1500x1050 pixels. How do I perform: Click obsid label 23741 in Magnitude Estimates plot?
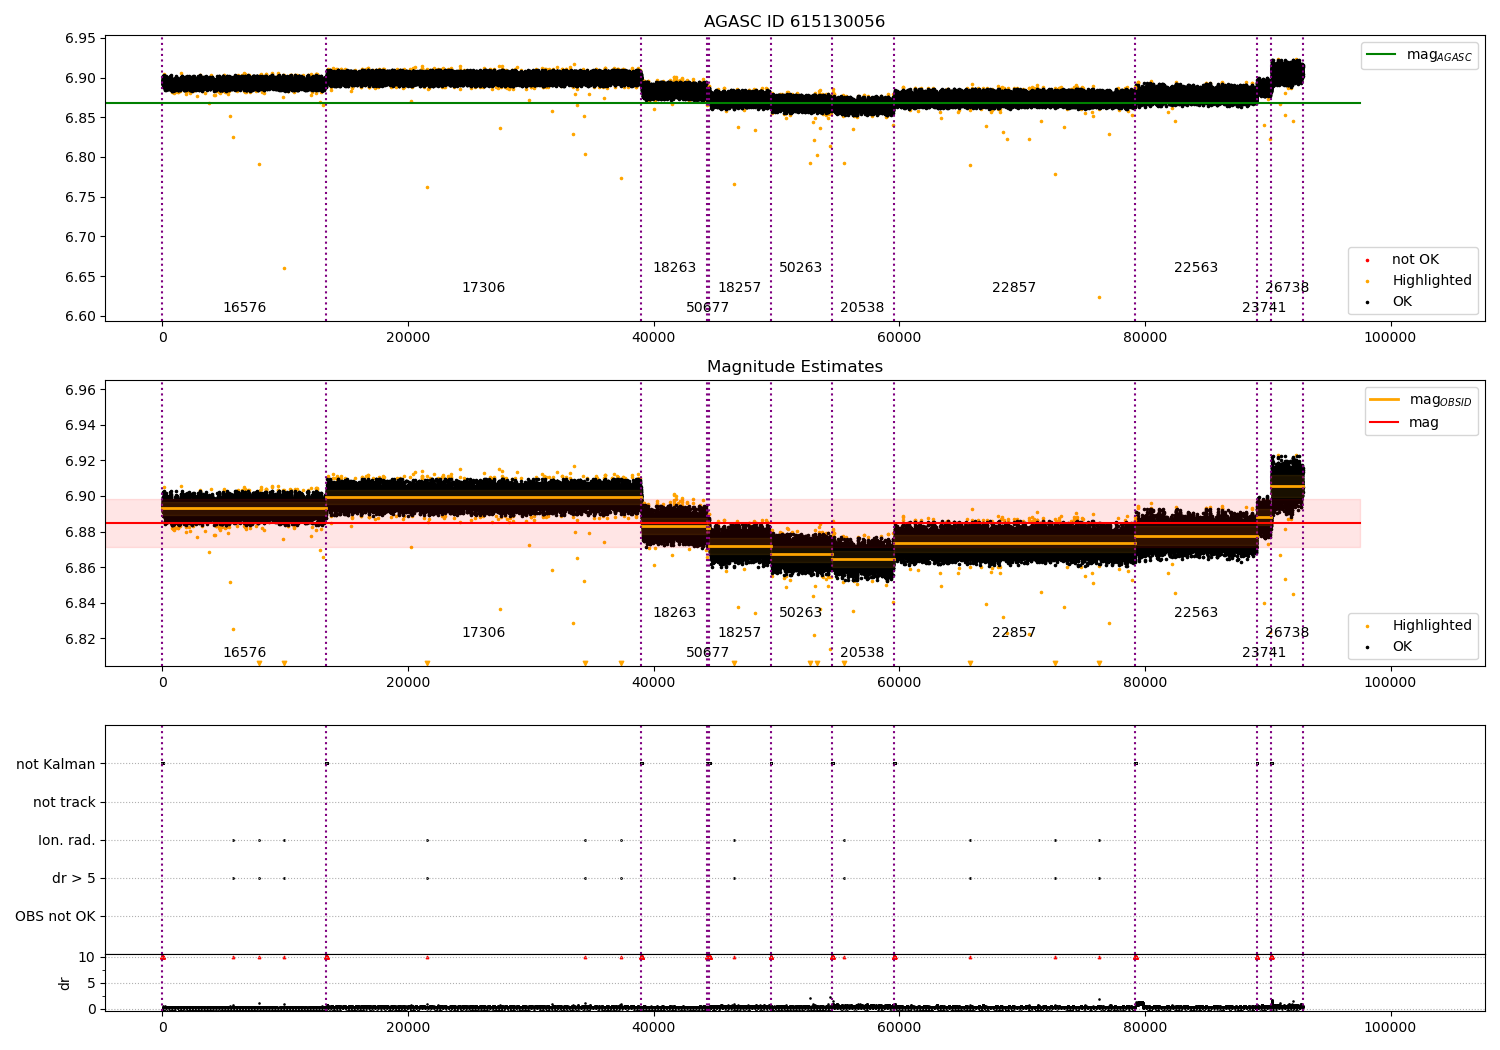click(x=1264, y=653)
